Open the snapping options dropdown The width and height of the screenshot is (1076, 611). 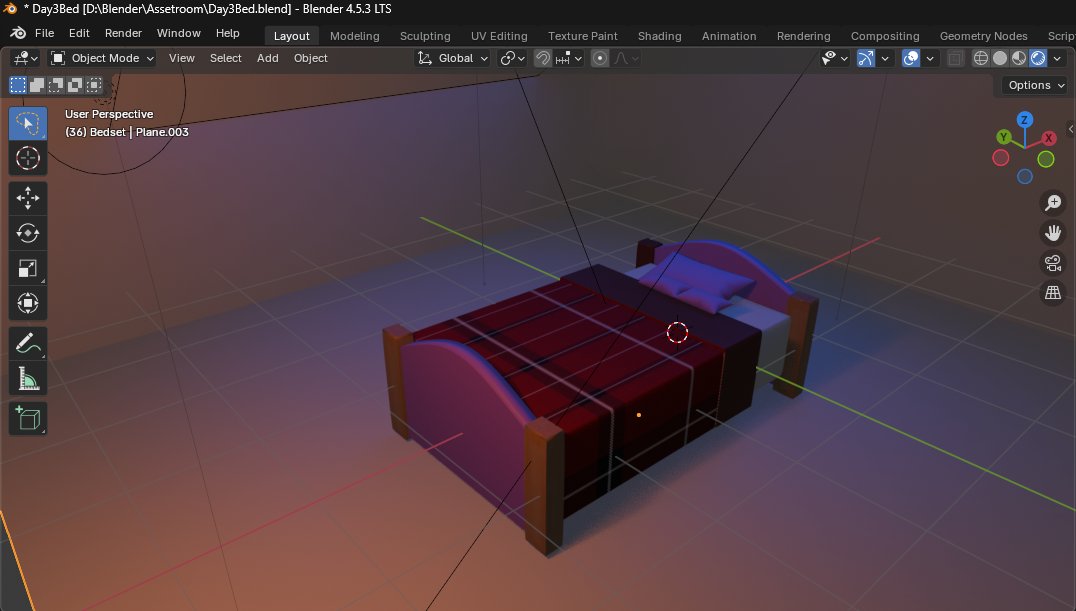coord(568,58)
